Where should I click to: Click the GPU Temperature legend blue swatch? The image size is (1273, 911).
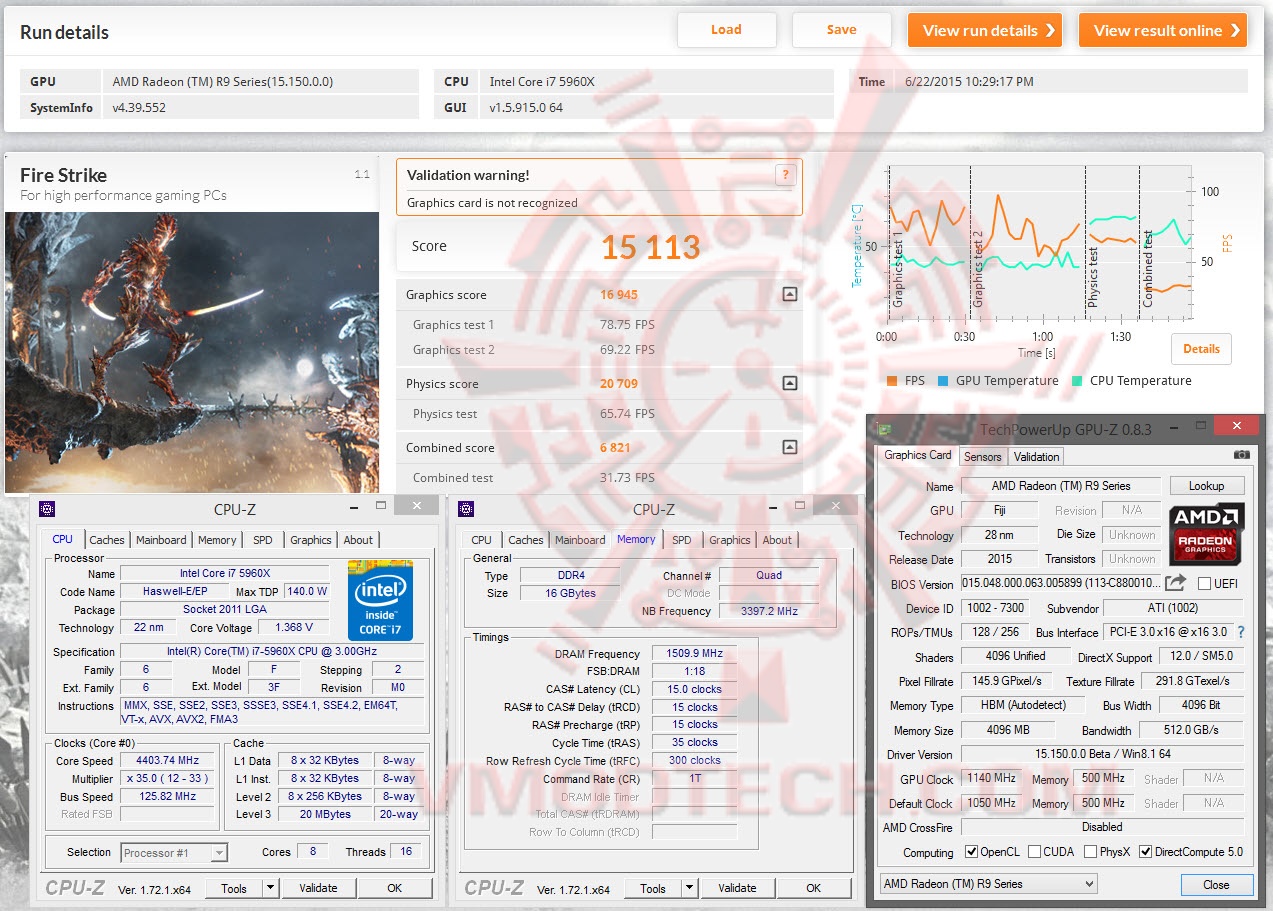click(x=944, y=381)
